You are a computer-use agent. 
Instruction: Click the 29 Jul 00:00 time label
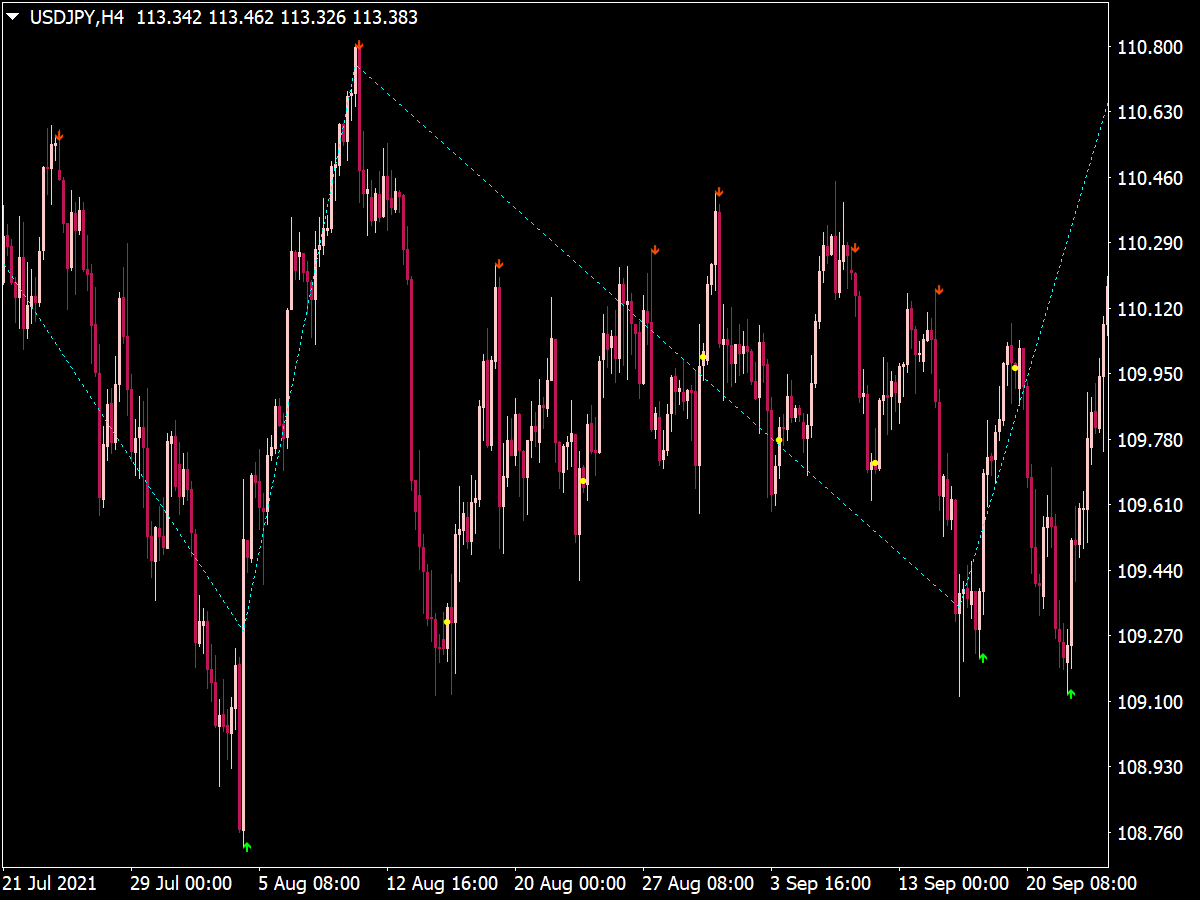pyautogui.click(x=181, y=884)
